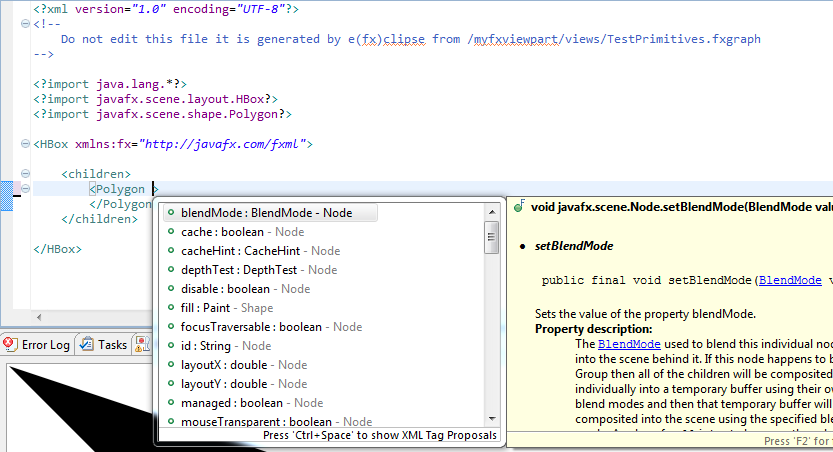Screen dimensions: 833x452
Task: Collapse the Polygon element fold marker
Action: pos(26,189)
